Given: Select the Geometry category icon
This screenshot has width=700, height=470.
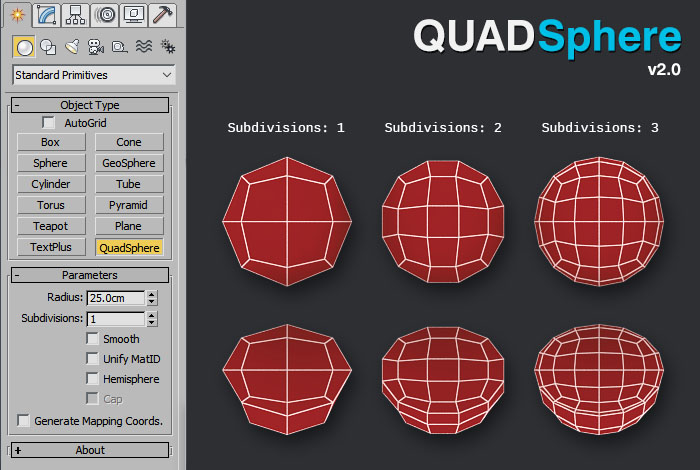Looking at the screenshot, I should click(x=24, y=46).
